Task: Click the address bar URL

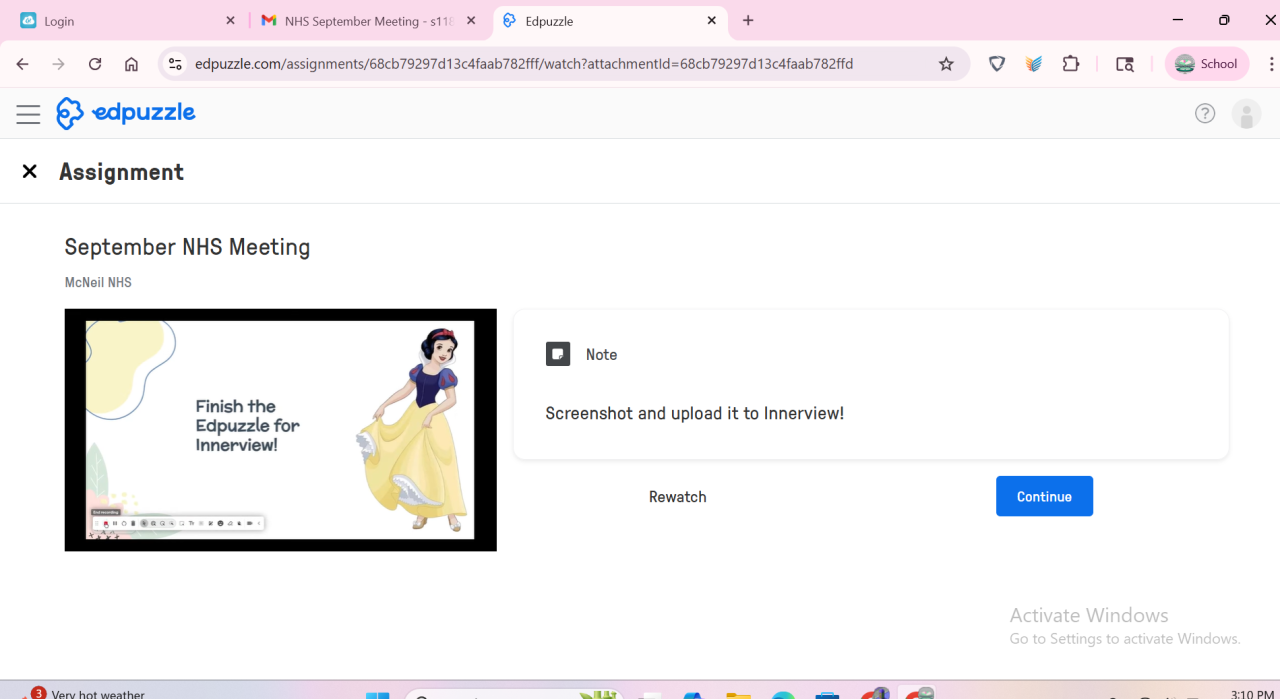Action: coord(524,64)
